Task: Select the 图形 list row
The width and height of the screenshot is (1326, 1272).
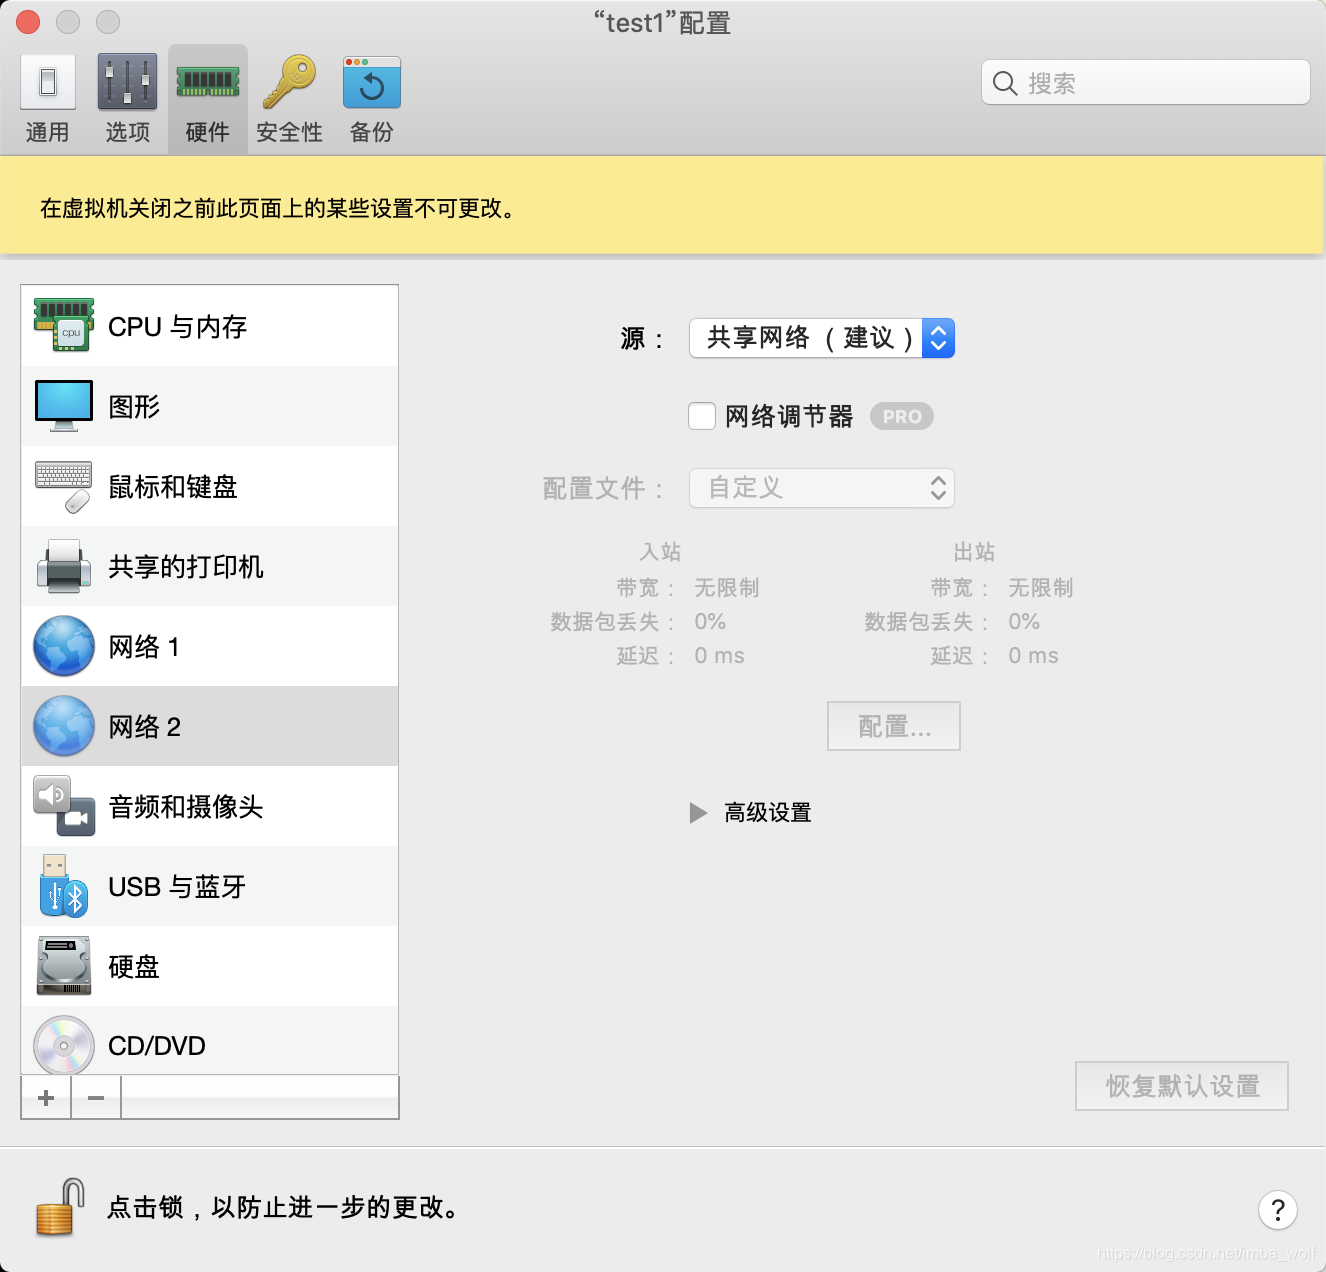Action: pos(210,406)
